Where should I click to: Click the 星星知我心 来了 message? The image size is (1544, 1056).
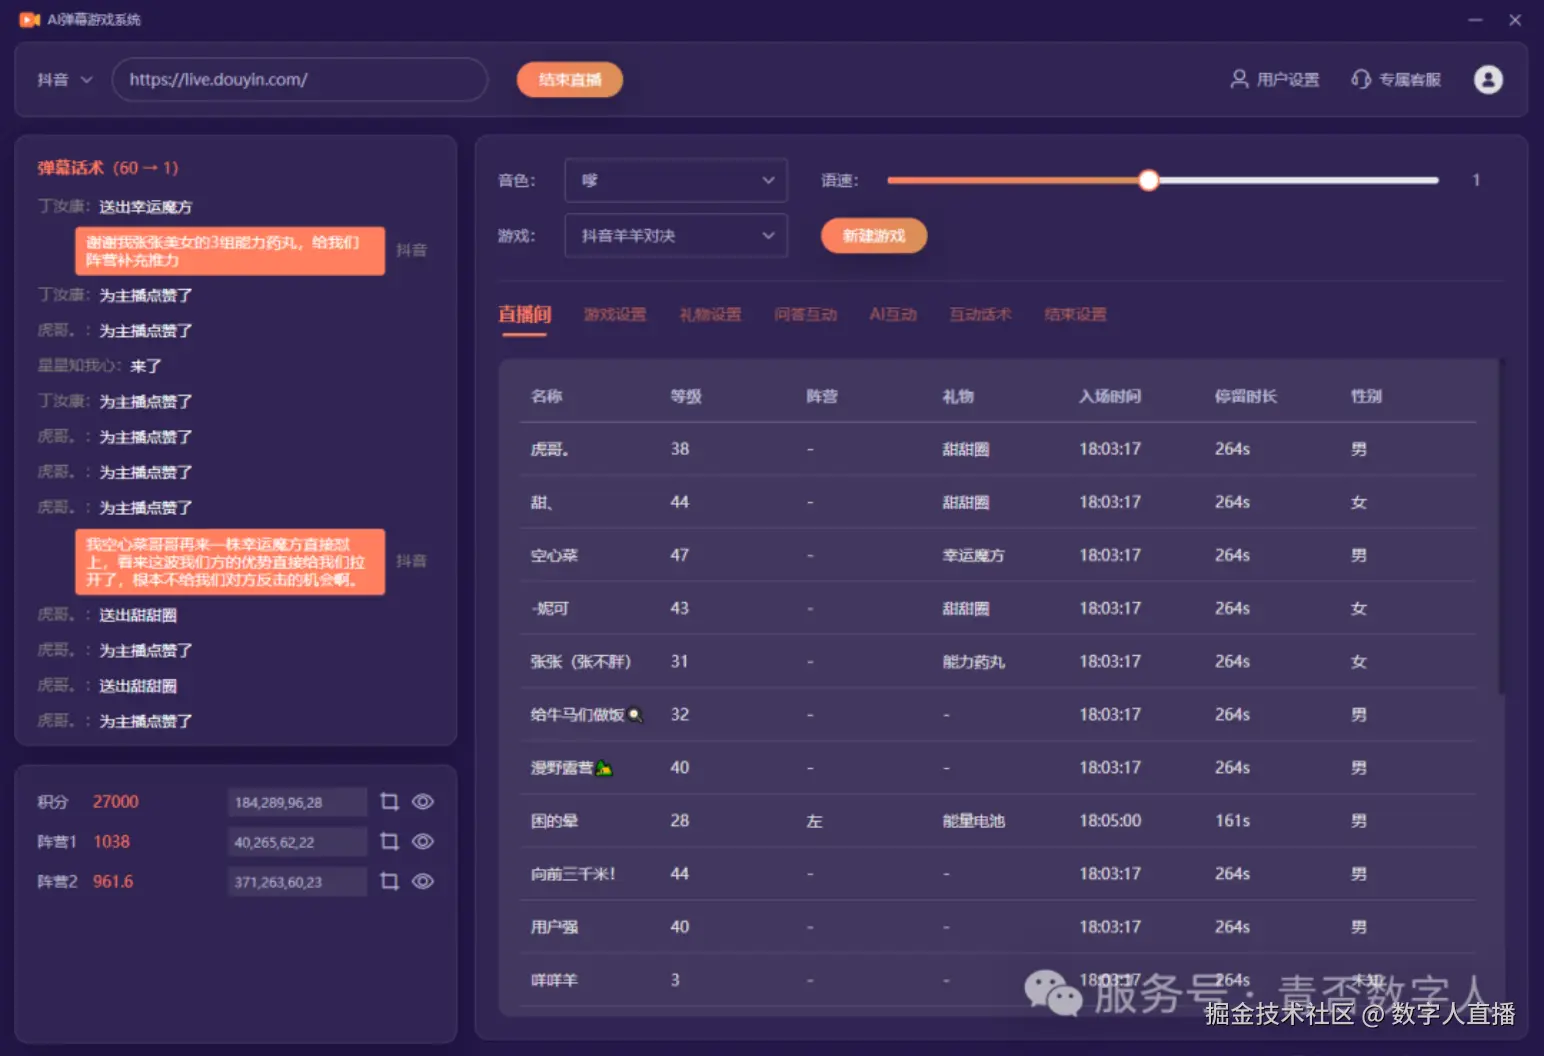tap(100, 365)
